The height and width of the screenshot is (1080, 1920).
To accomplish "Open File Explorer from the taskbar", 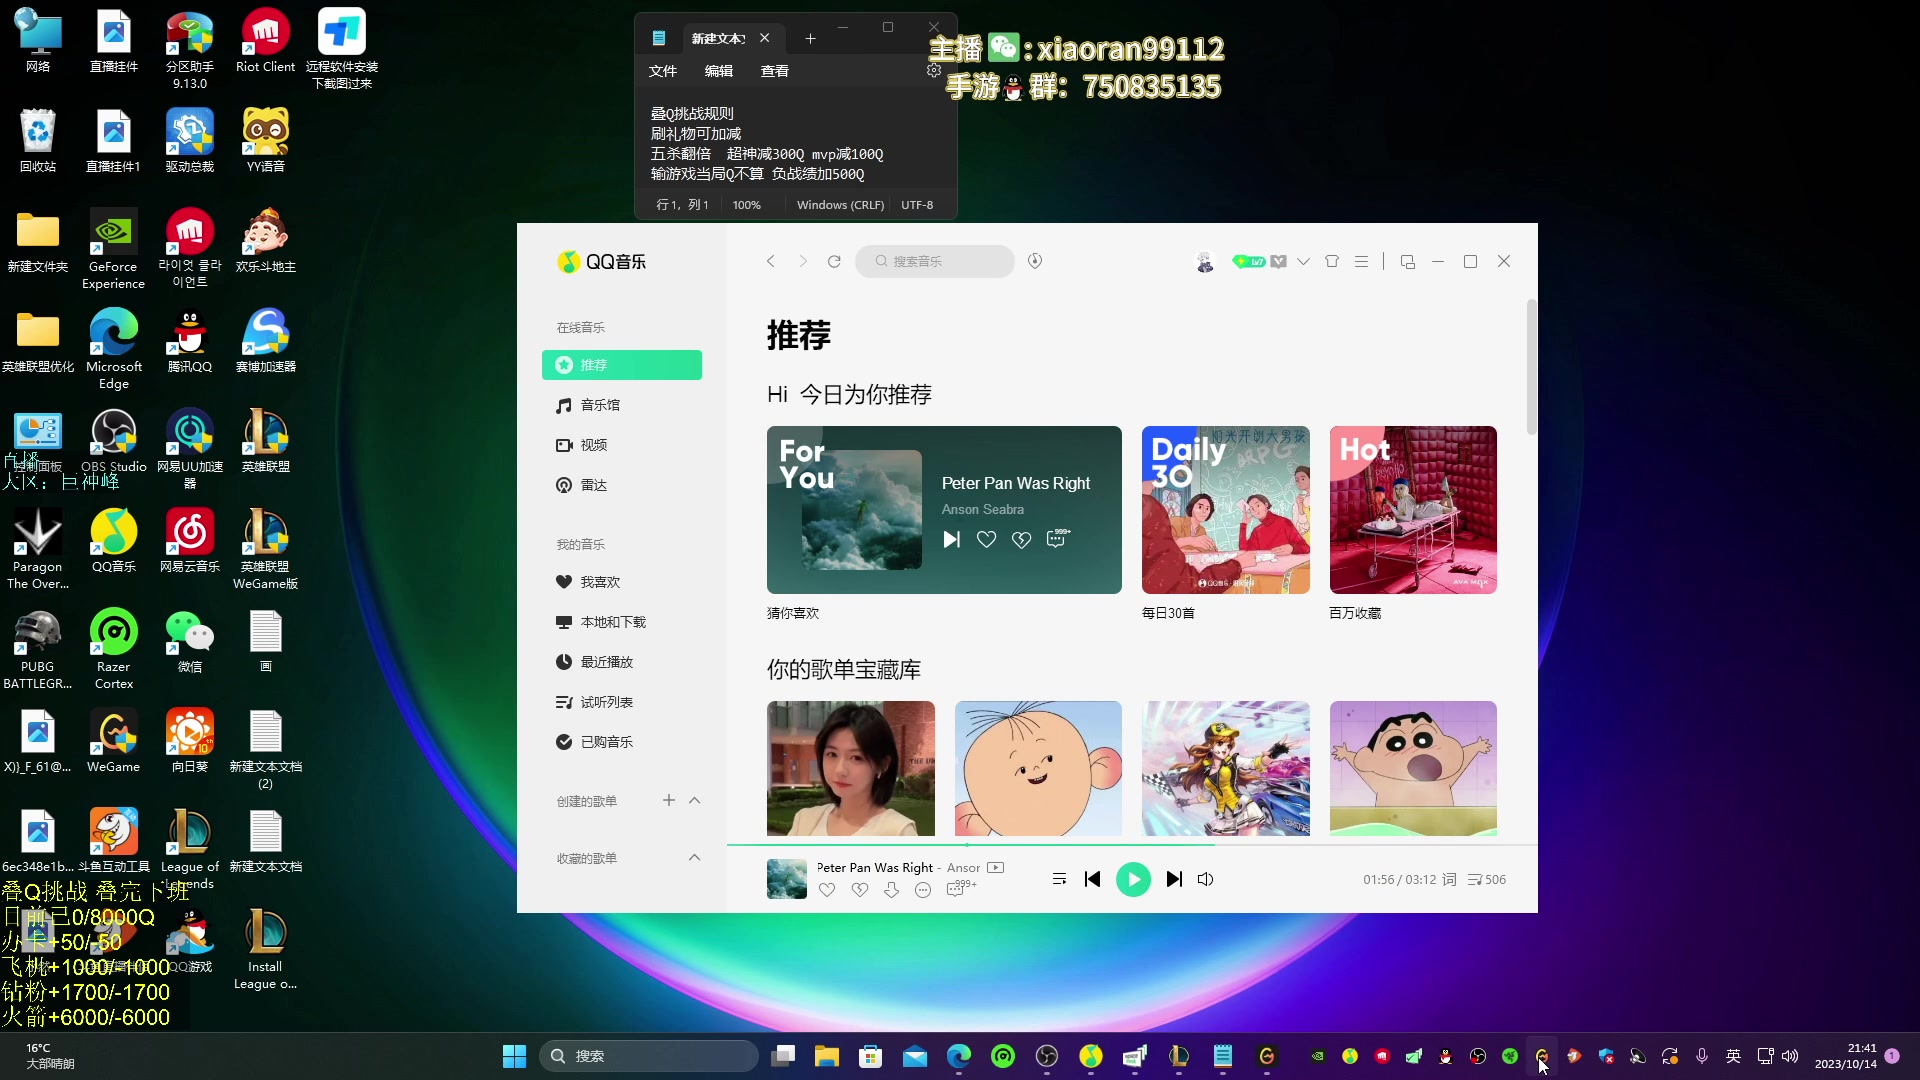I will 826,1056.
